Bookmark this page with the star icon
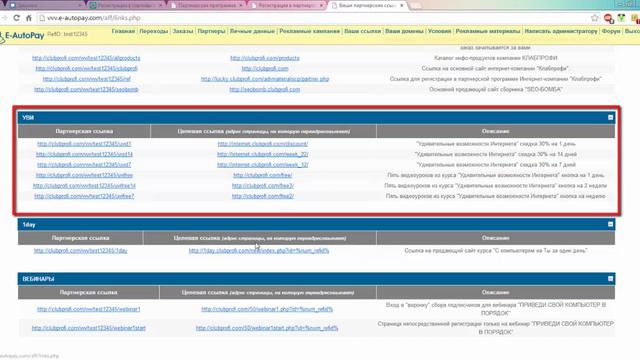The width and height of the screenshot is (640, 360). (x=595, y=18)
